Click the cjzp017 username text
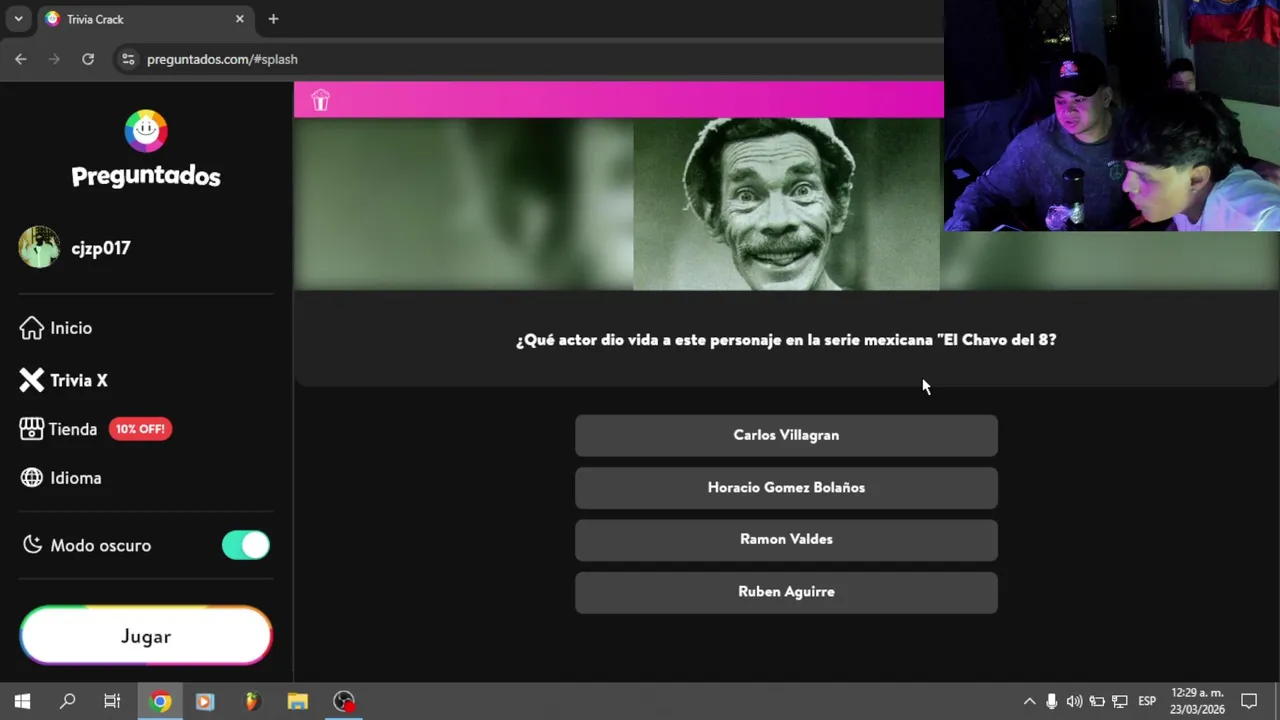 101,248
